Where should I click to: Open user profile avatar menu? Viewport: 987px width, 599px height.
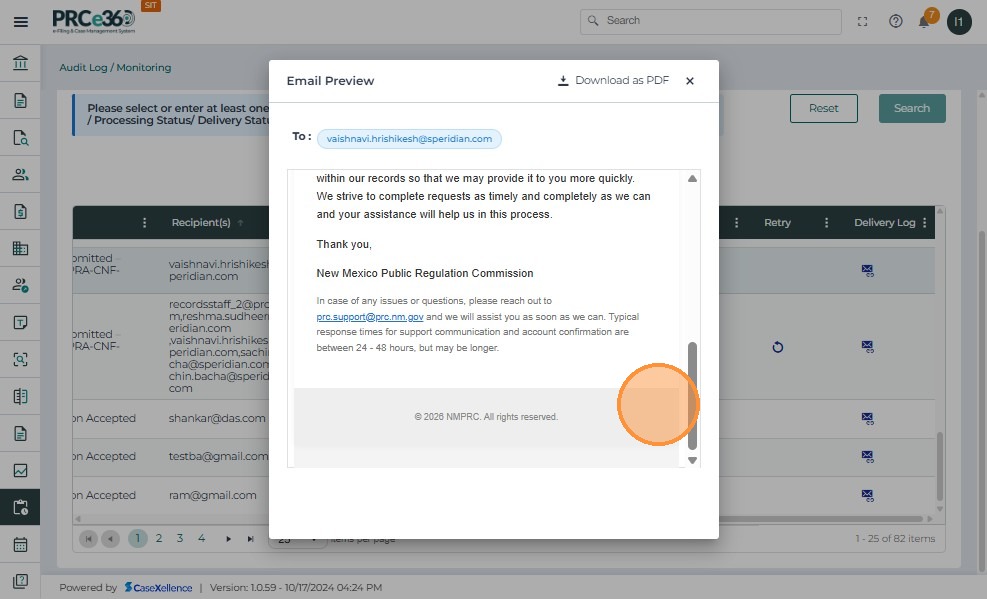[959, 22]
